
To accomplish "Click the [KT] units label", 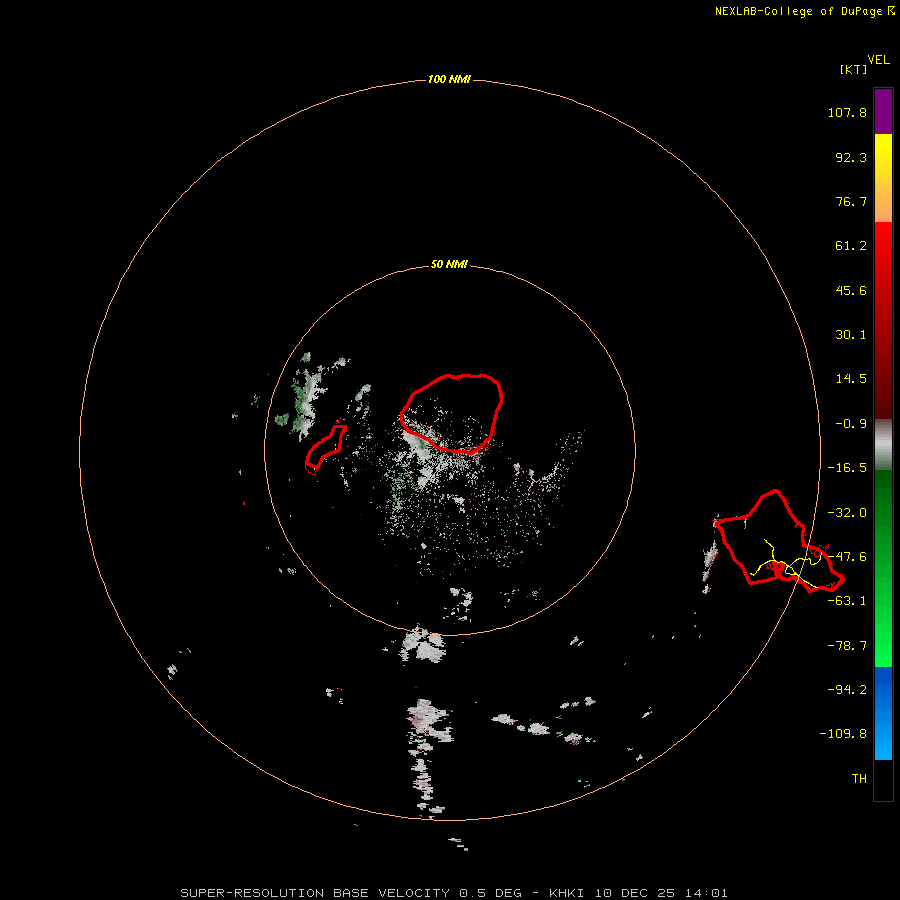I will pos(854,69).
